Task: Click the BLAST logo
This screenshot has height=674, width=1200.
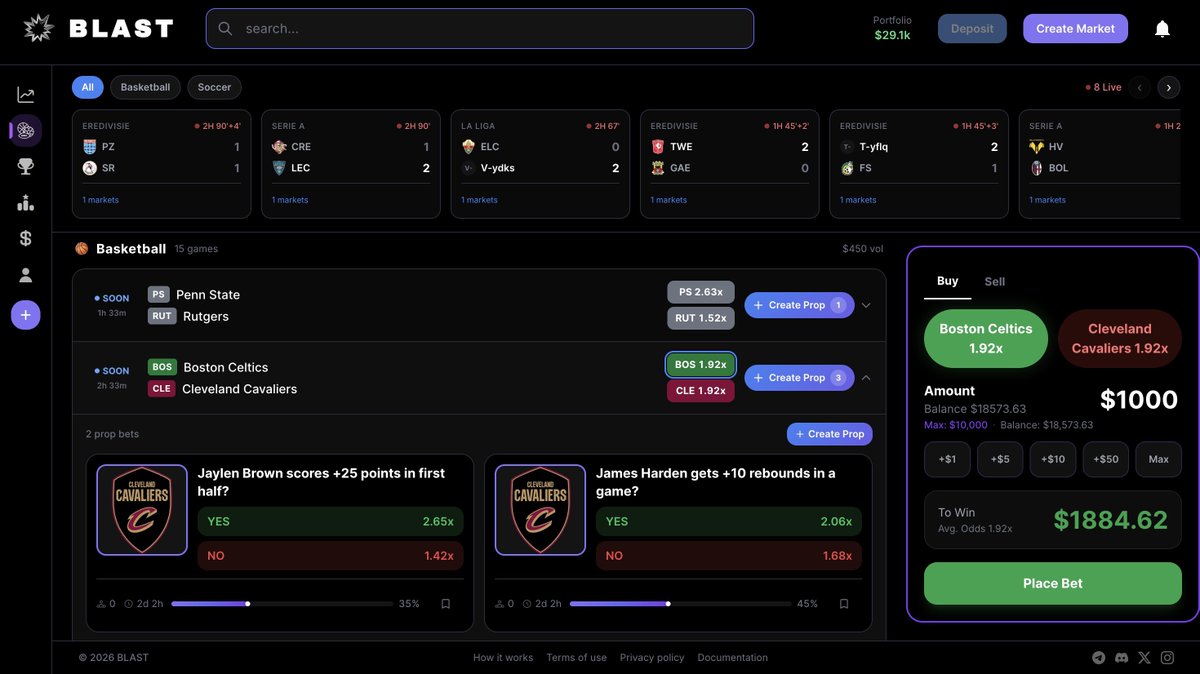Action: [x=98, y=28]
